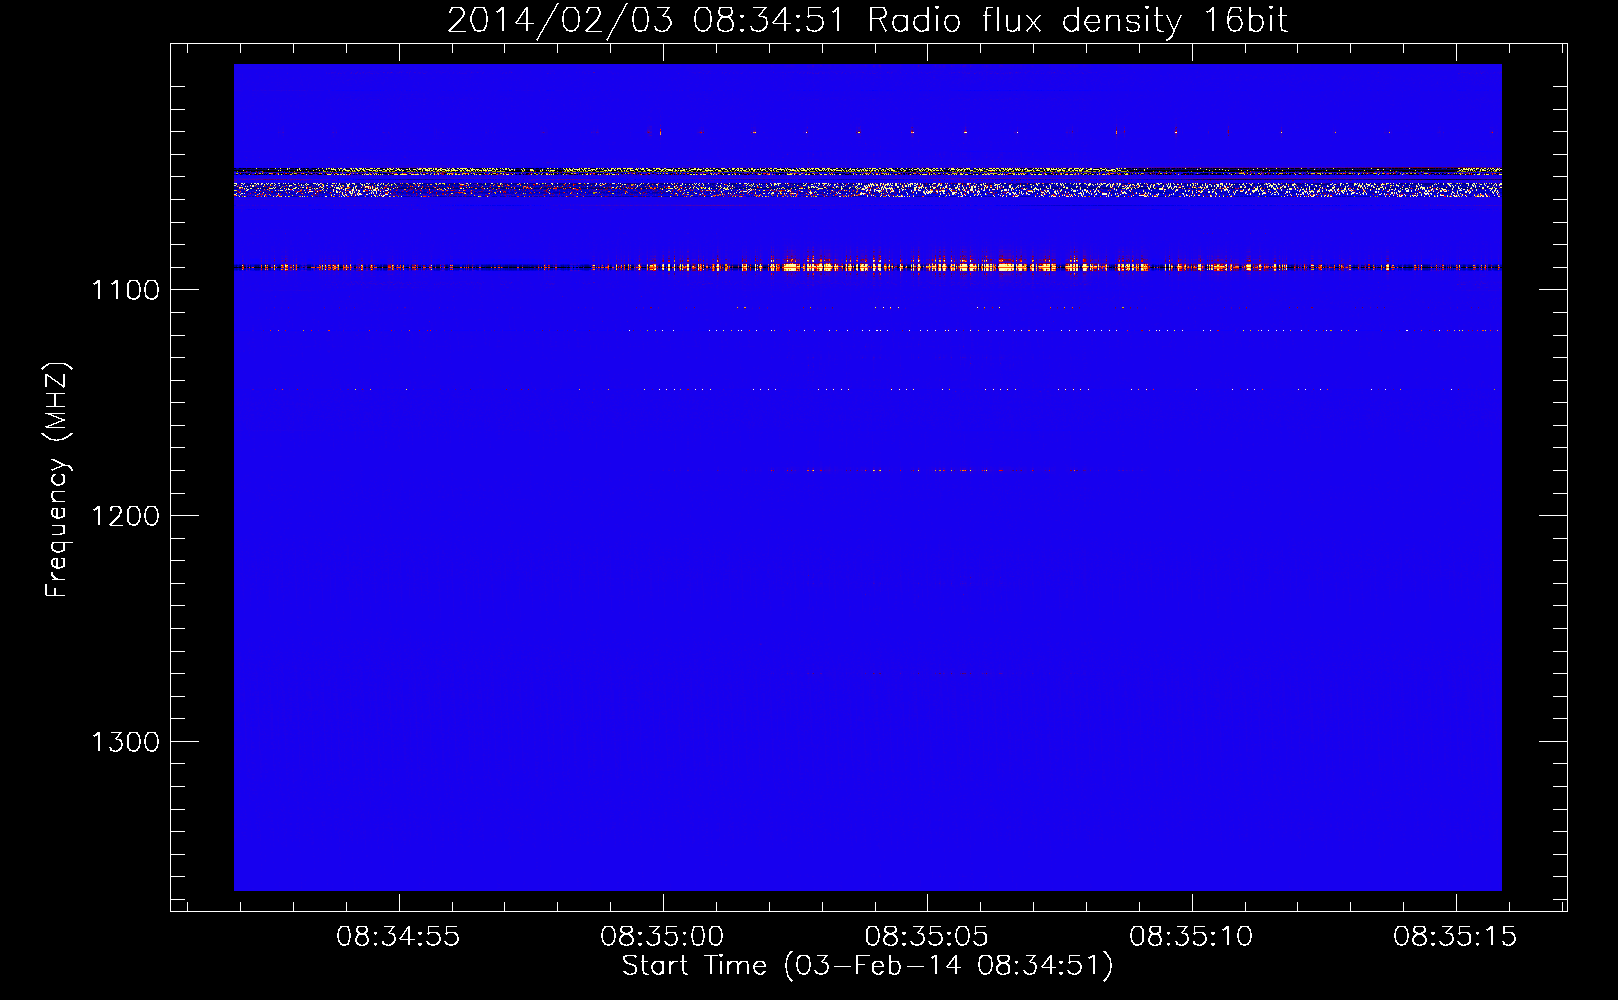Click the 'Start Time (03-Feb-14 08:34:51)' axis label
The height and width of the screenshot is (1000, 1618).
[867, 966]
